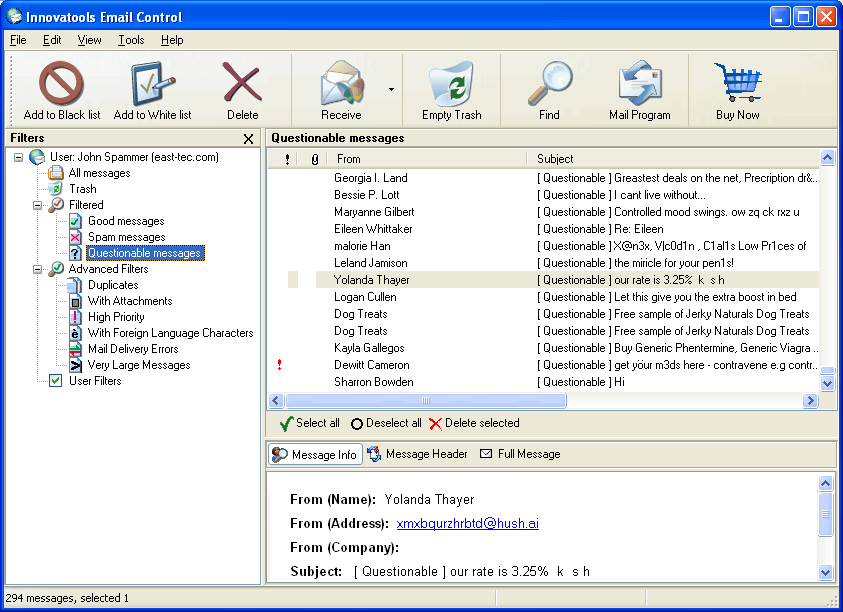The image size is (843, 612).
Task: Open the Receive dropdown arrow
Action: (x=391, y=89)
